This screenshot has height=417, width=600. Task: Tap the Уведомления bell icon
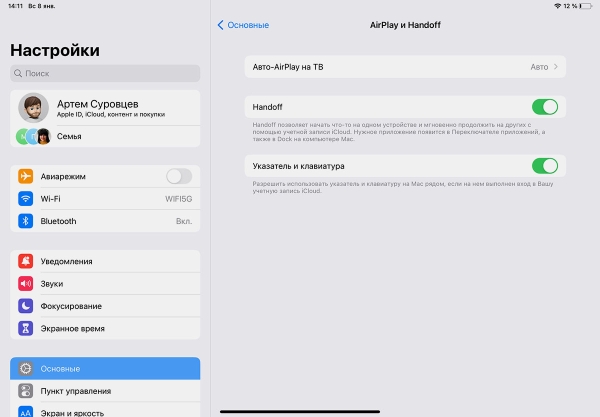[x=25, y=261]
